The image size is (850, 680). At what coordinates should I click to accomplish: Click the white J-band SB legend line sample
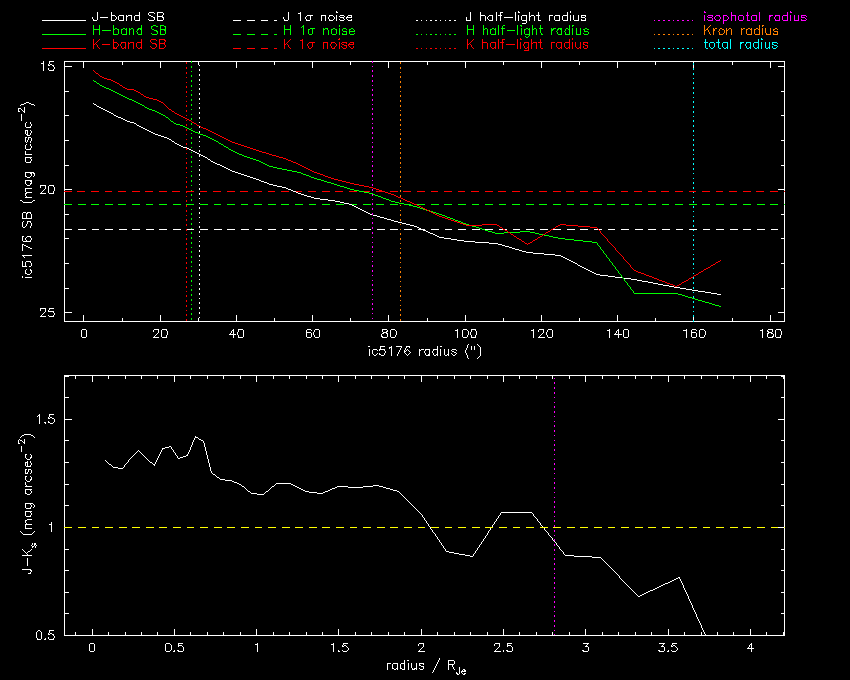pyautogui.click(x=63, y=18)
